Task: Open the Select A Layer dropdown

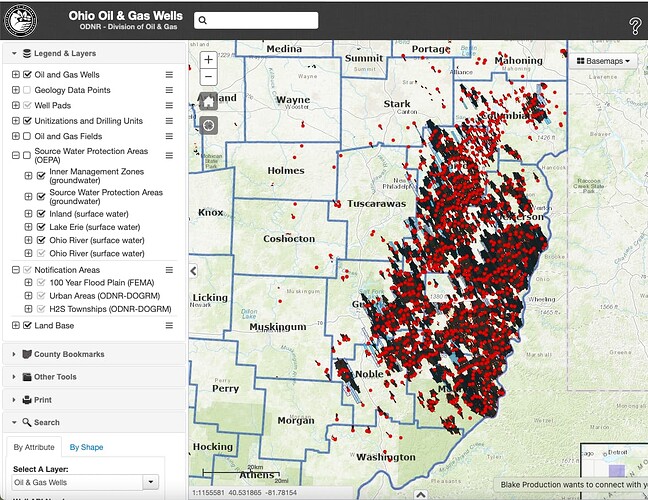Action: tap(150, 482)
